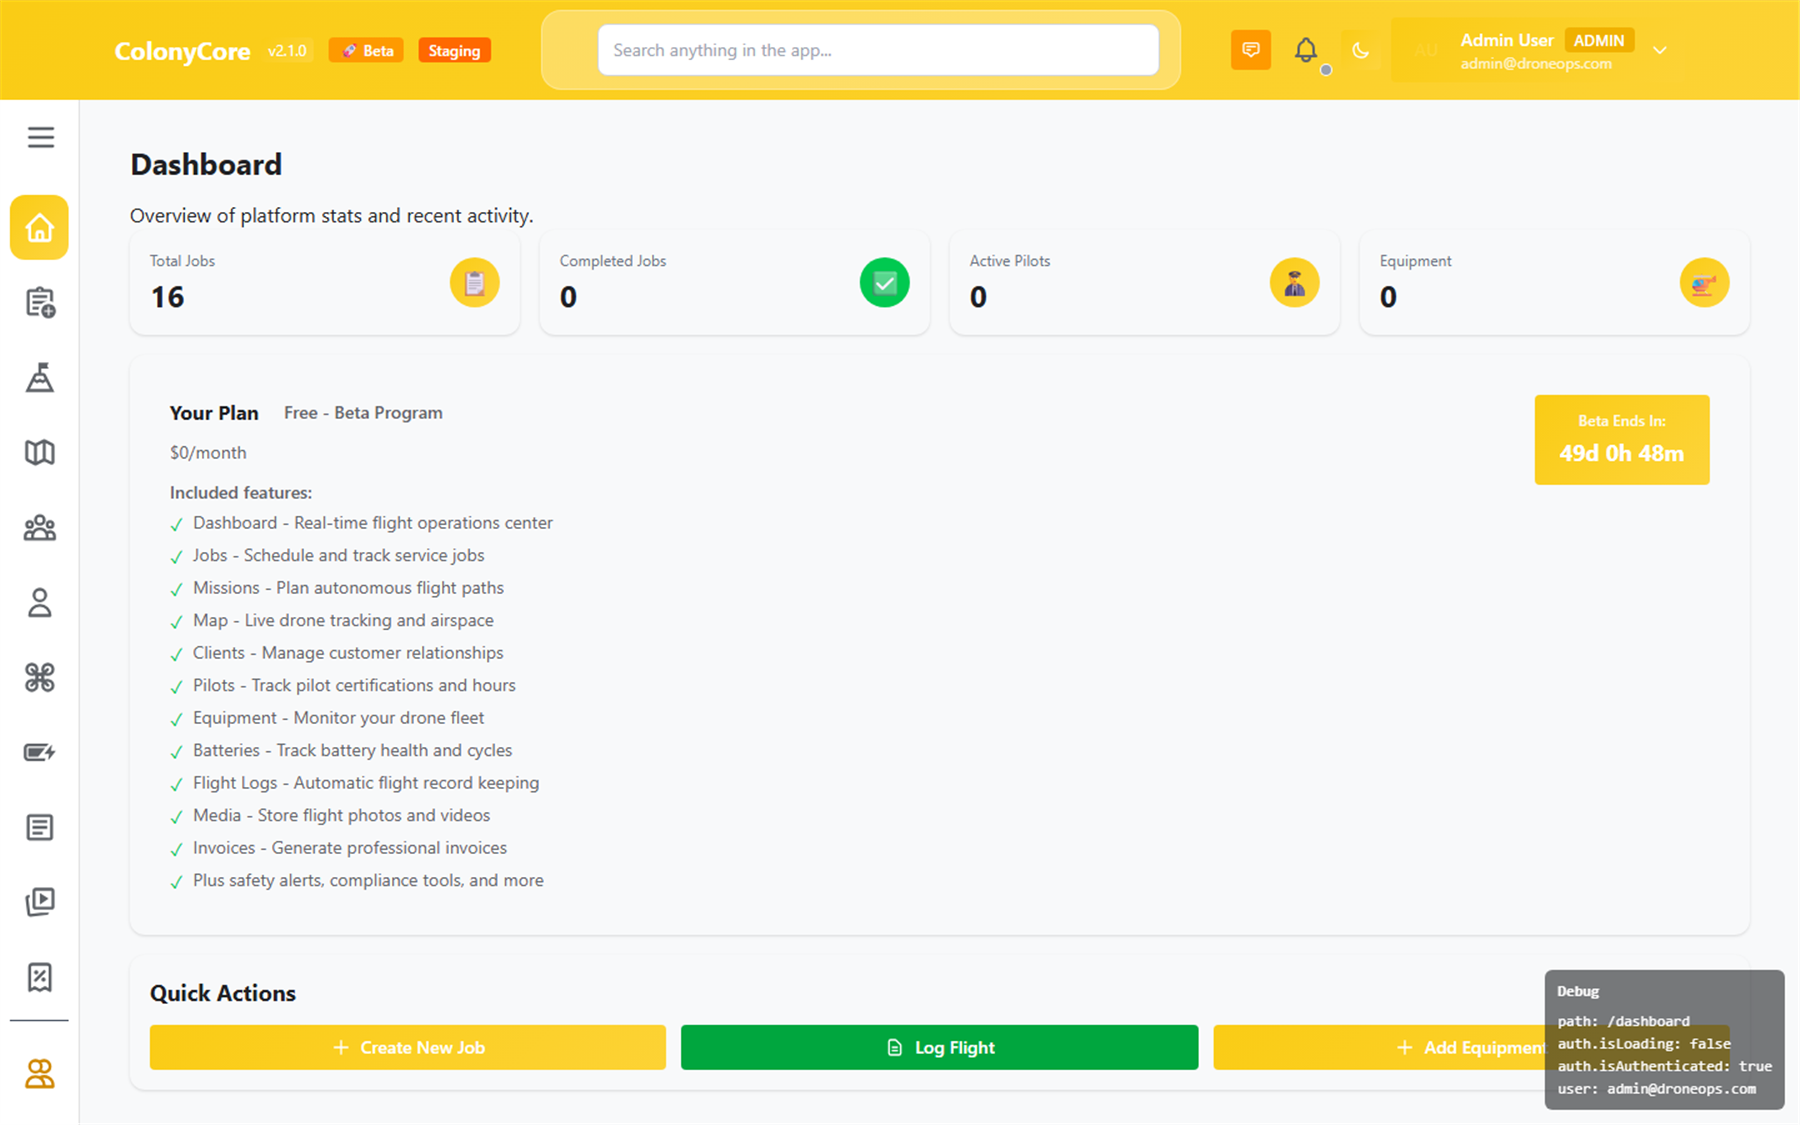The height and width of the screenshot is (1125, 1800).
Task: Click the Create New Job button
Action: 407,1047
